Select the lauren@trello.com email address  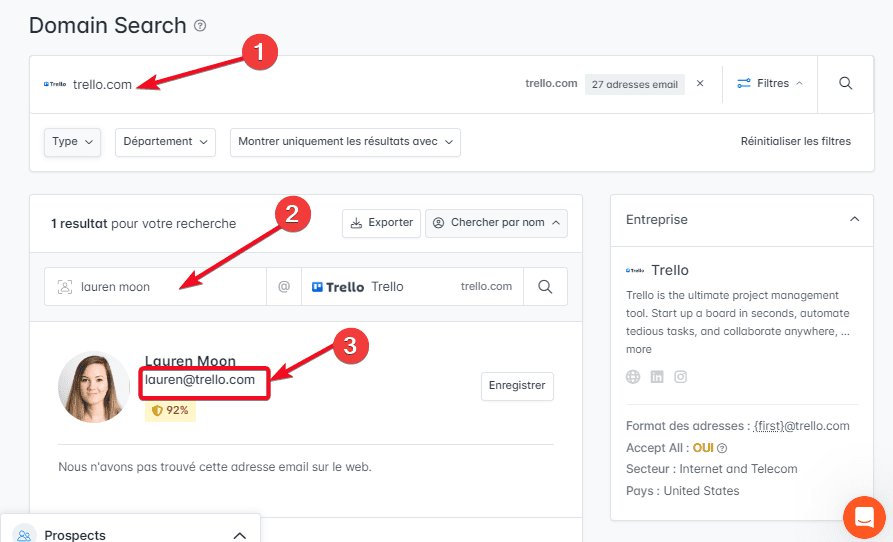200,380
